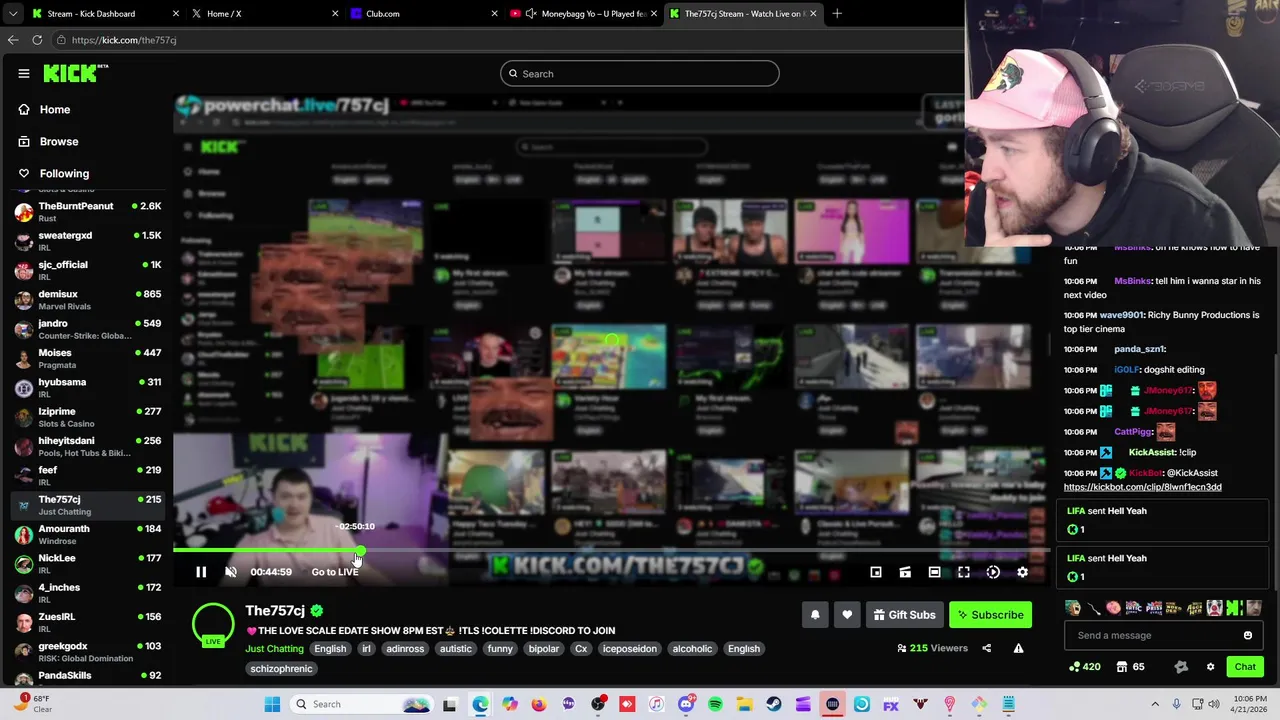Click the Subscribe button
Image resolution: width=1280 pixels, height=720 pixels.
pyautogui.click(x=990, y=615)
